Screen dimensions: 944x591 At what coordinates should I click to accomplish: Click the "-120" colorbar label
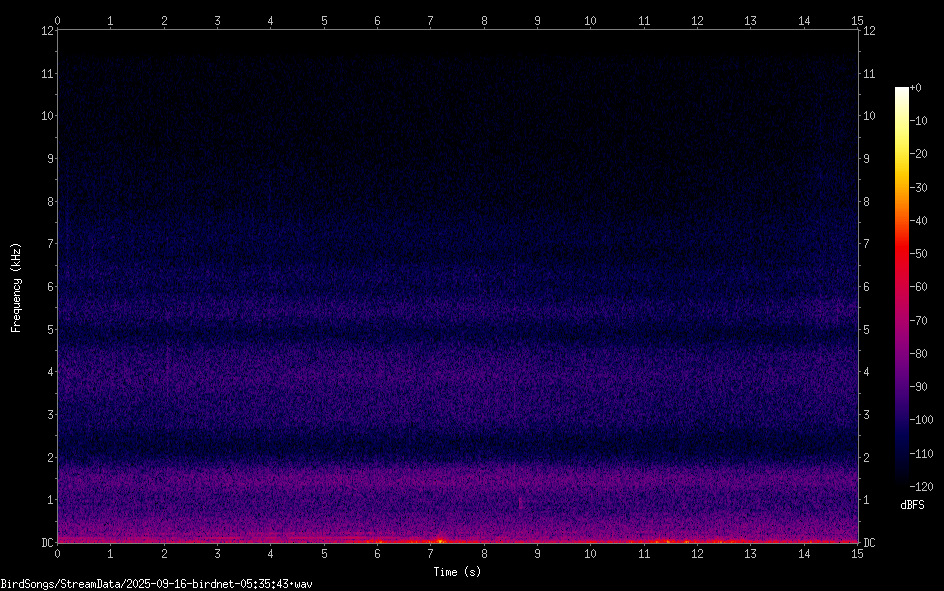point(921,487)
